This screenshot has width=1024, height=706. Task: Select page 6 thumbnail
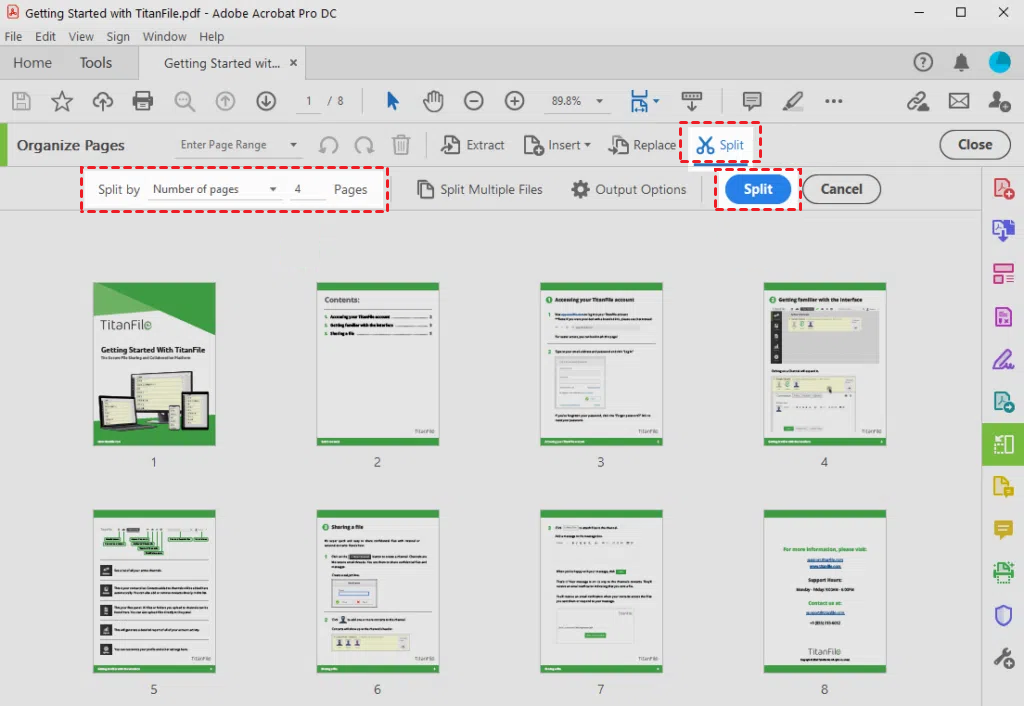[x=377, y=591]
